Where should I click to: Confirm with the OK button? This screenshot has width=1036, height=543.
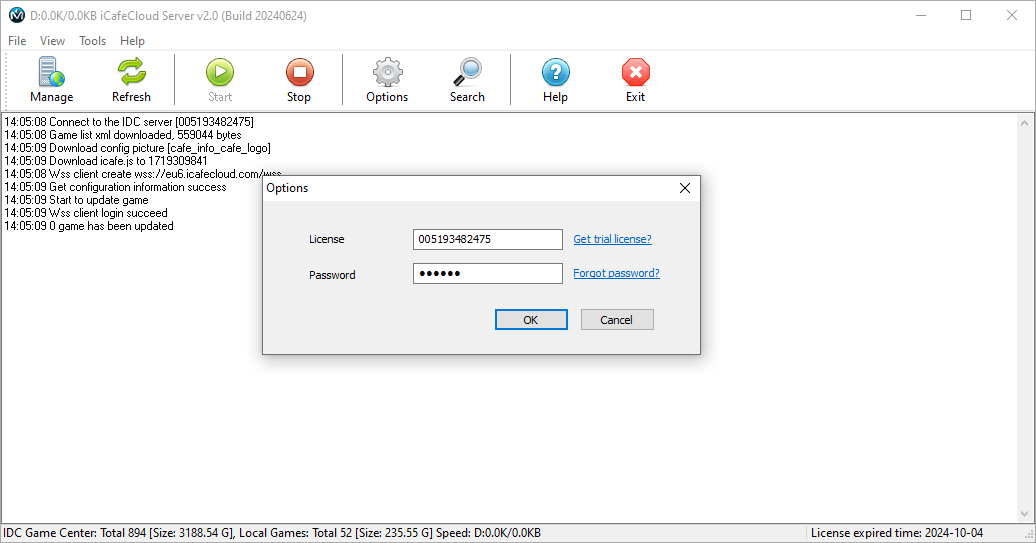[531, 320]
